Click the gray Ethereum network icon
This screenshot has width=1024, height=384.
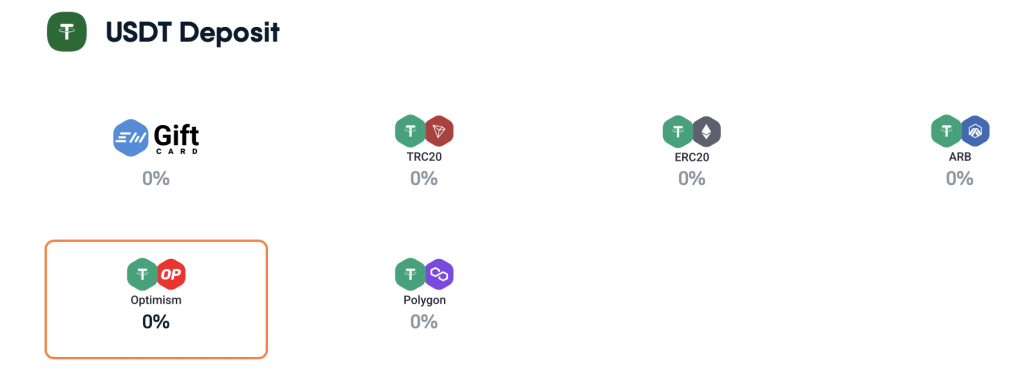(707, 131)
